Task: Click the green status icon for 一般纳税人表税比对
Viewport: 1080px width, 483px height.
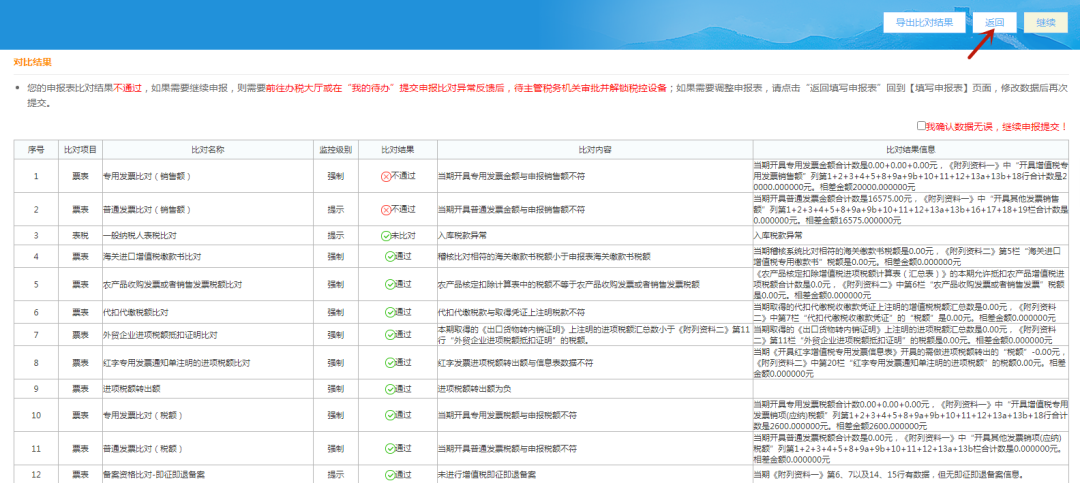Action: point(386,236)
